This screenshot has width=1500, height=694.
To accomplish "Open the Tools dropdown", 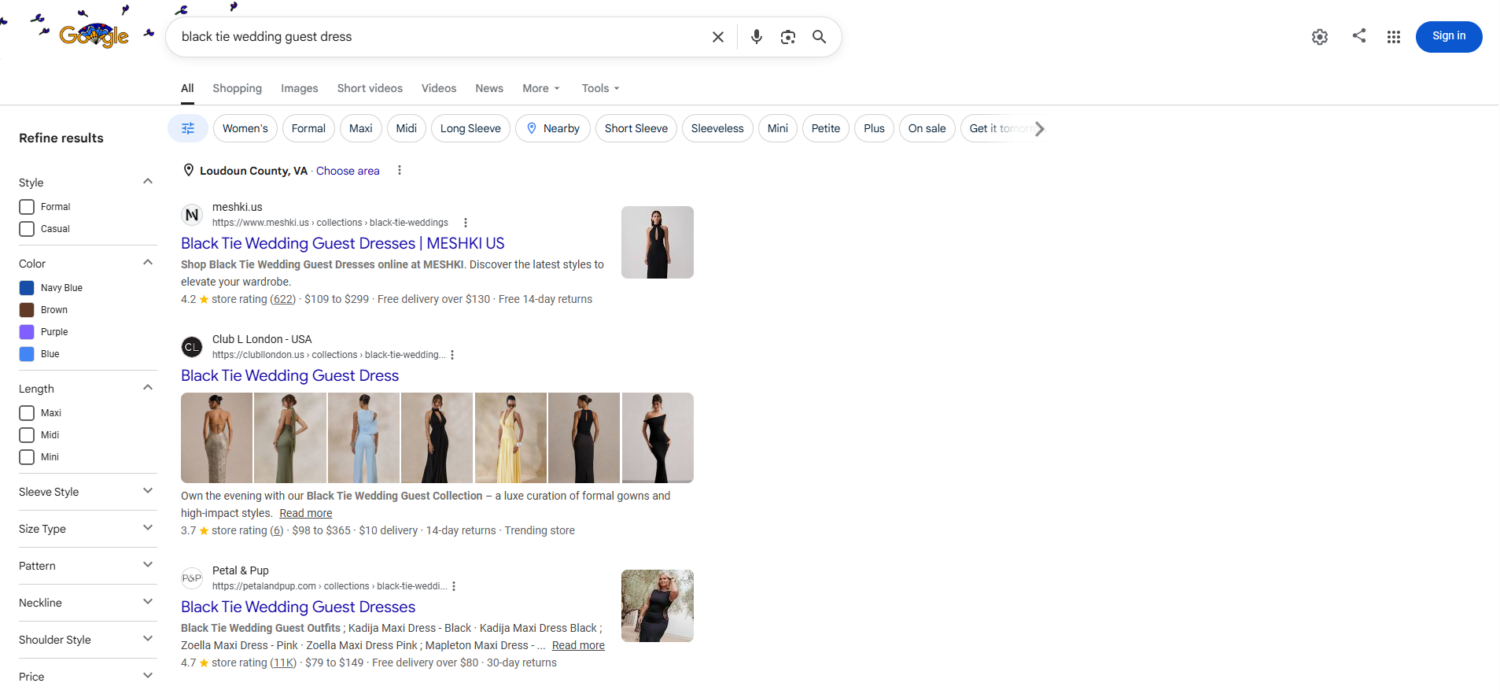I will [x=601, y=88].
